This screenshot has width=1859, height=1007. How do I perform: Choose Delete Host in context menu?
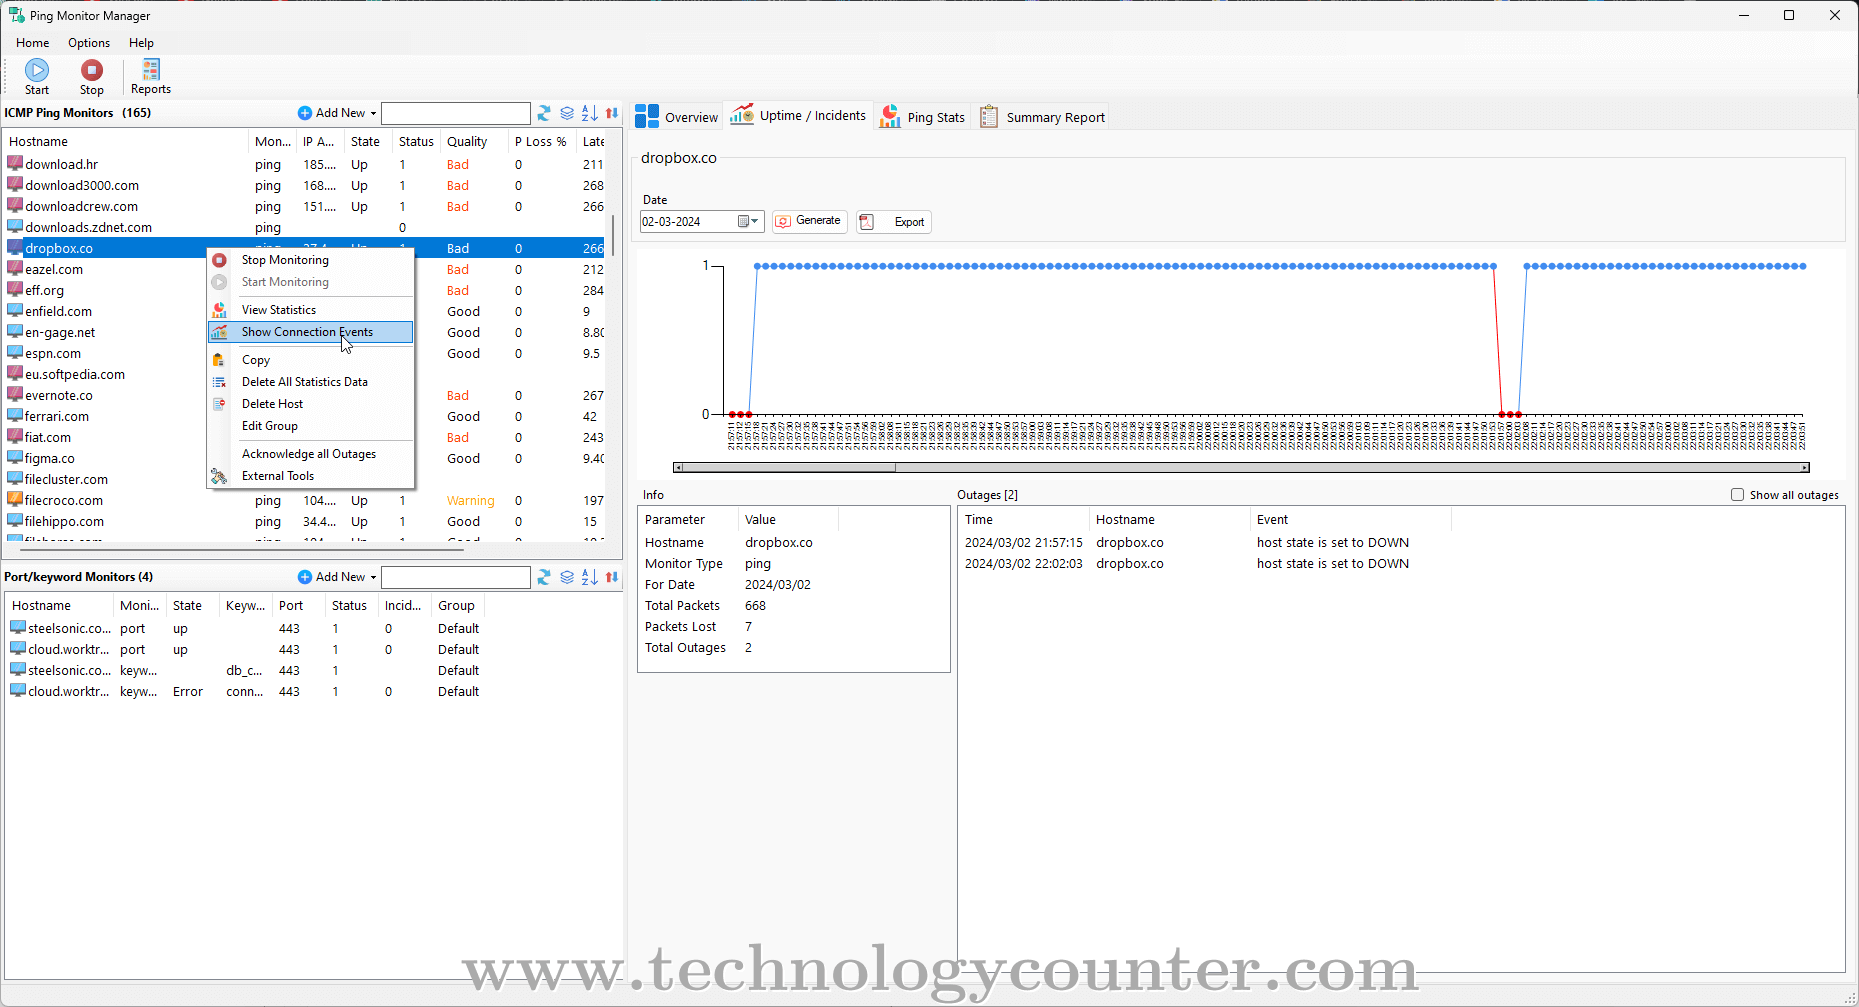(x=310, y=404)
